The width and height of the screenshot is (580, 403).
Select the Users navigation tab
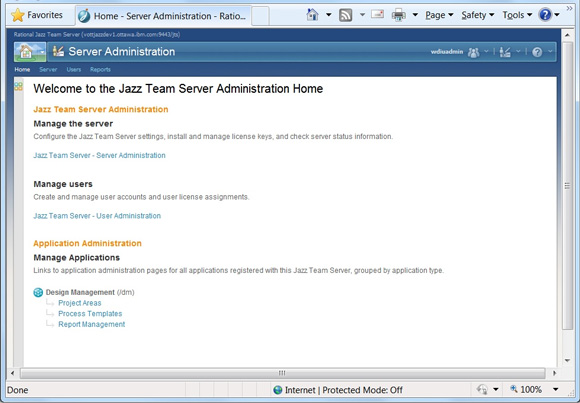pyautogui.click(x=74, y=70)
